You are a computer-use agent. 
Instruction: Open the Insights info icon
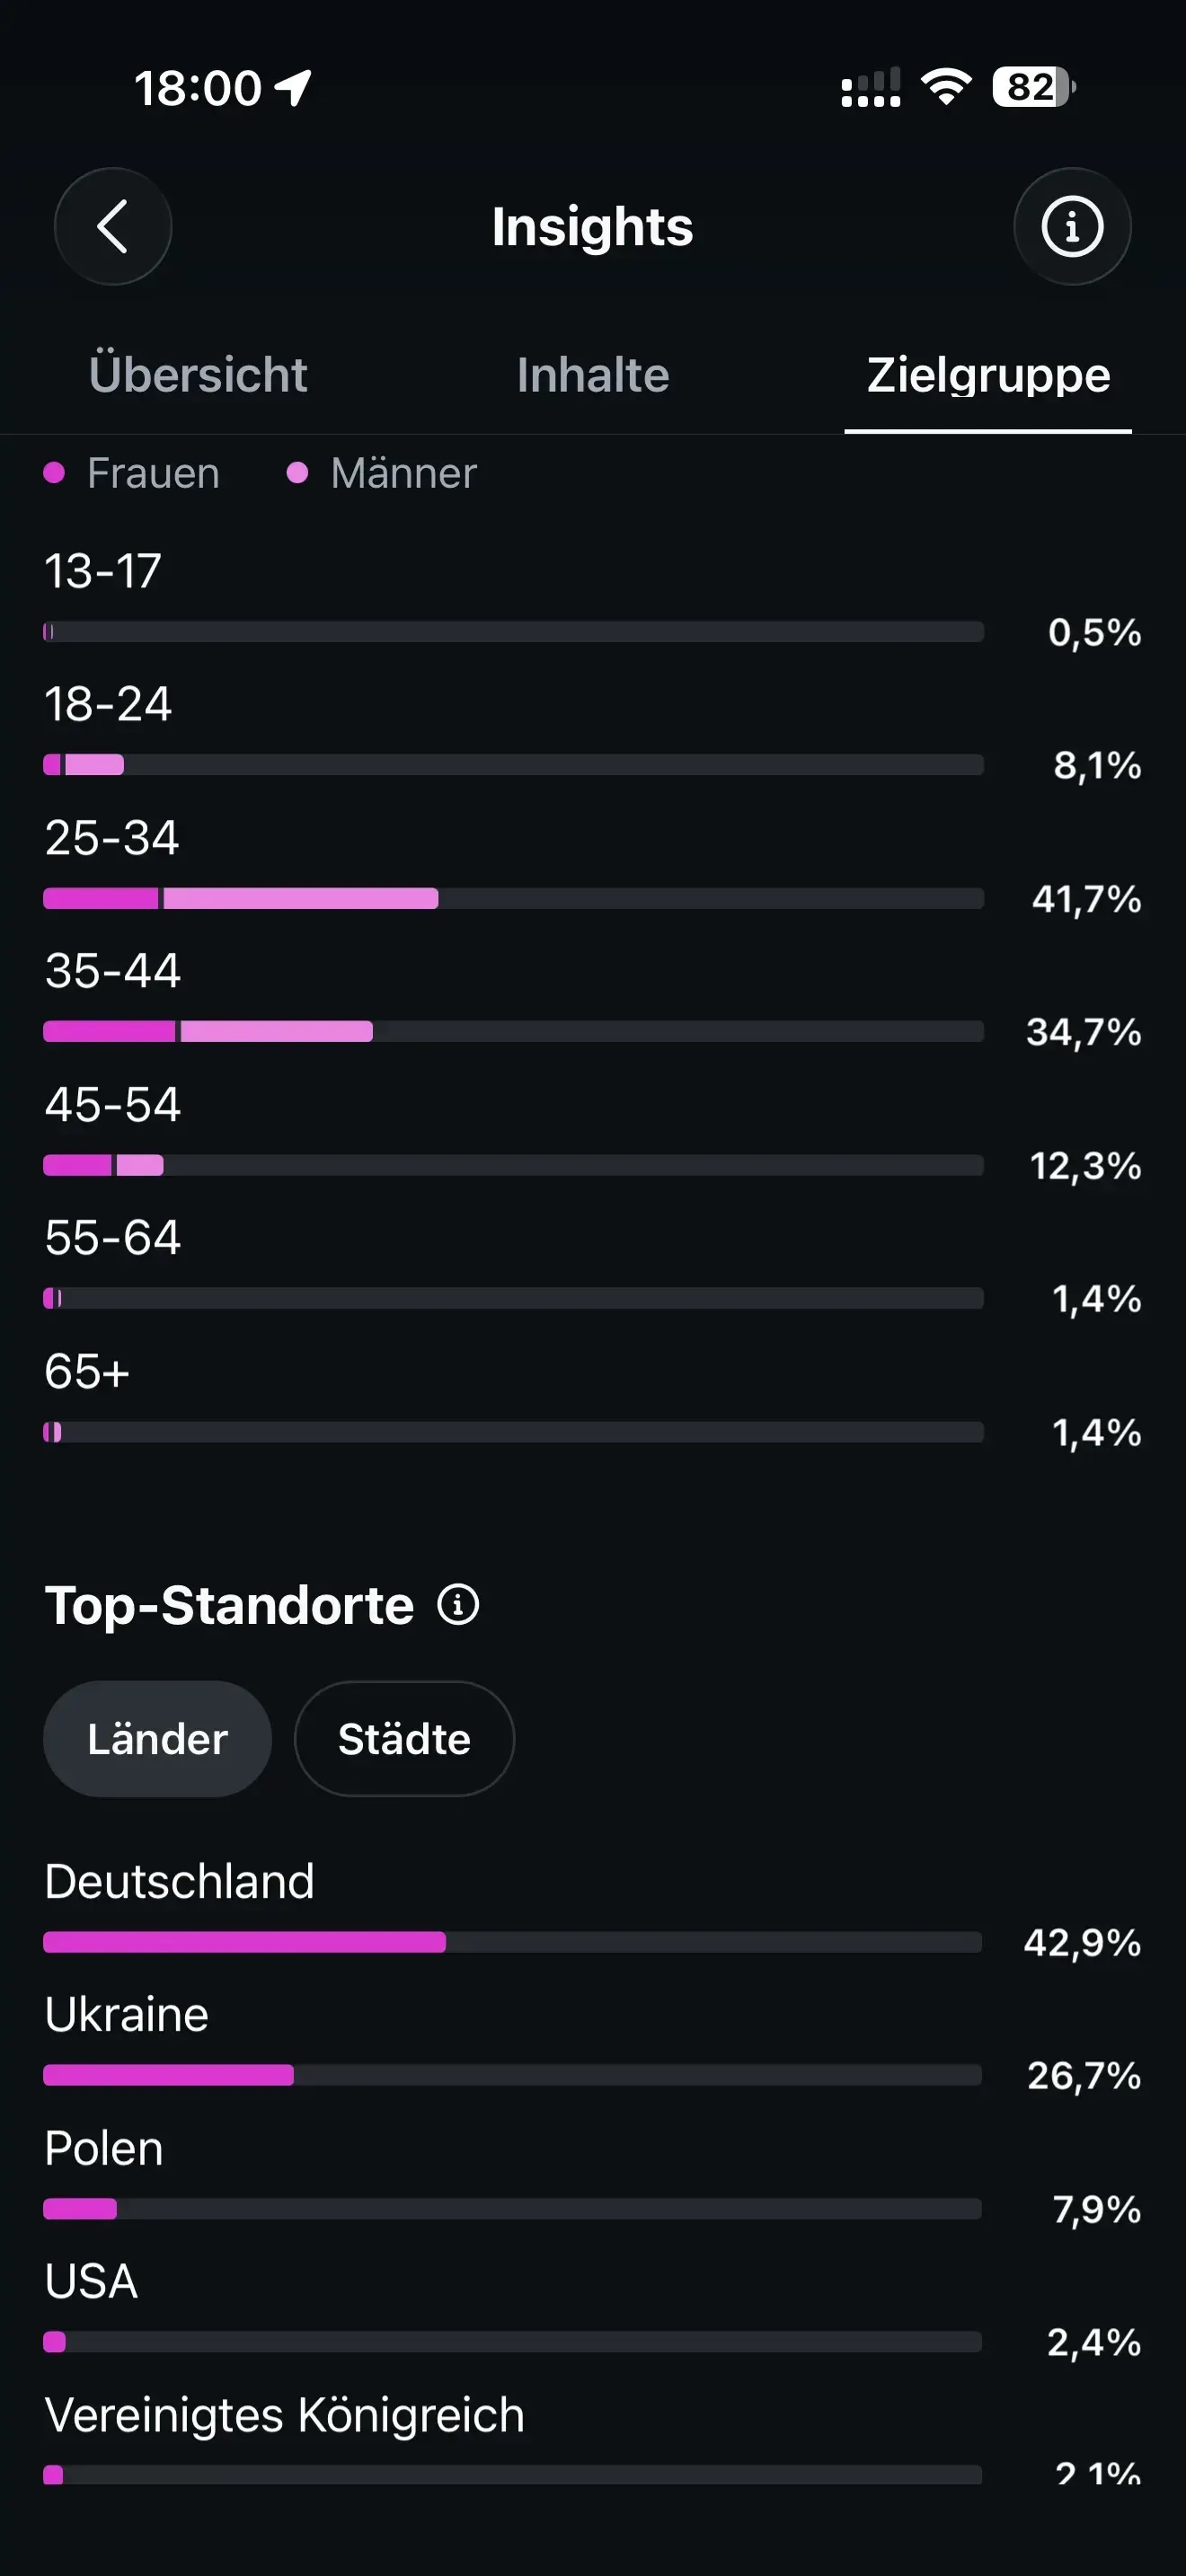pos(1072,226)
